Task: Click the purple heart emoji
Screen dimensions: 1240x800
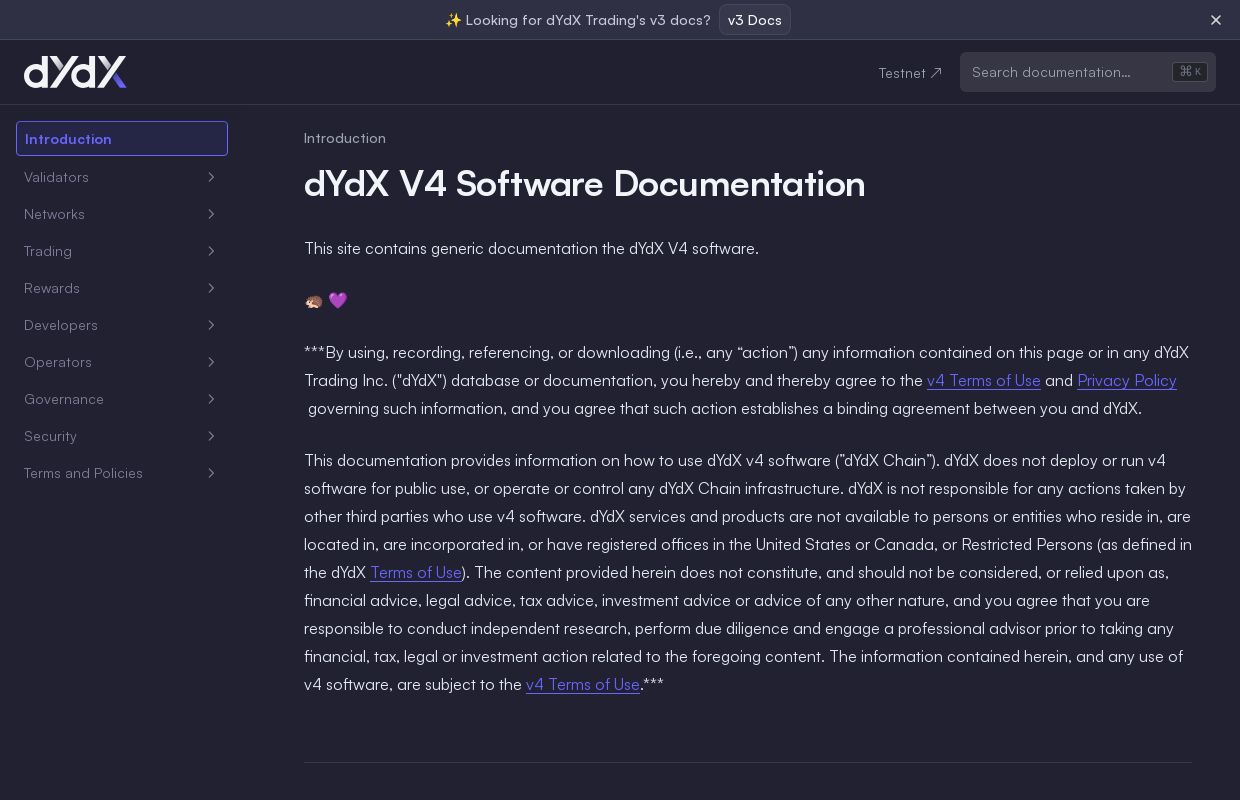Action: 338,300
